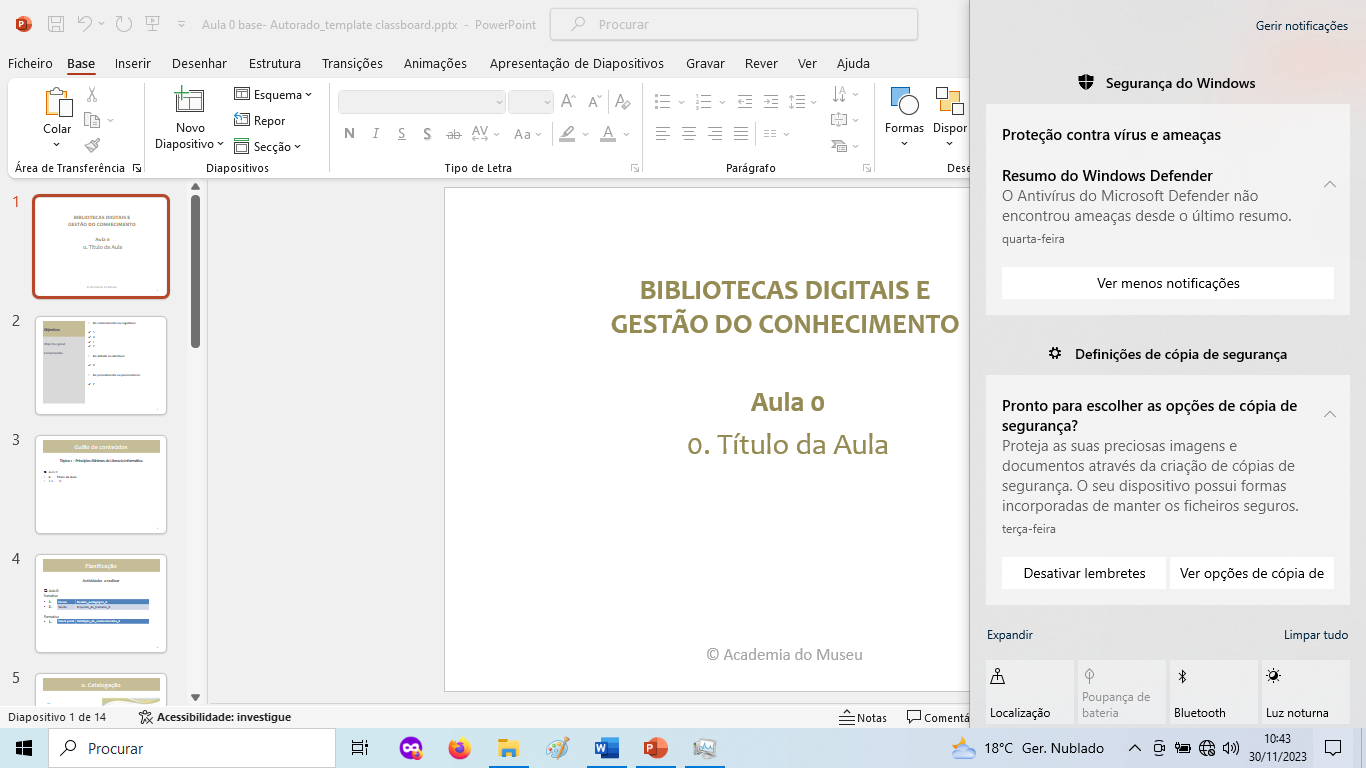
Task: Open the Animações ribbon tab
Action: coord(434,63)
